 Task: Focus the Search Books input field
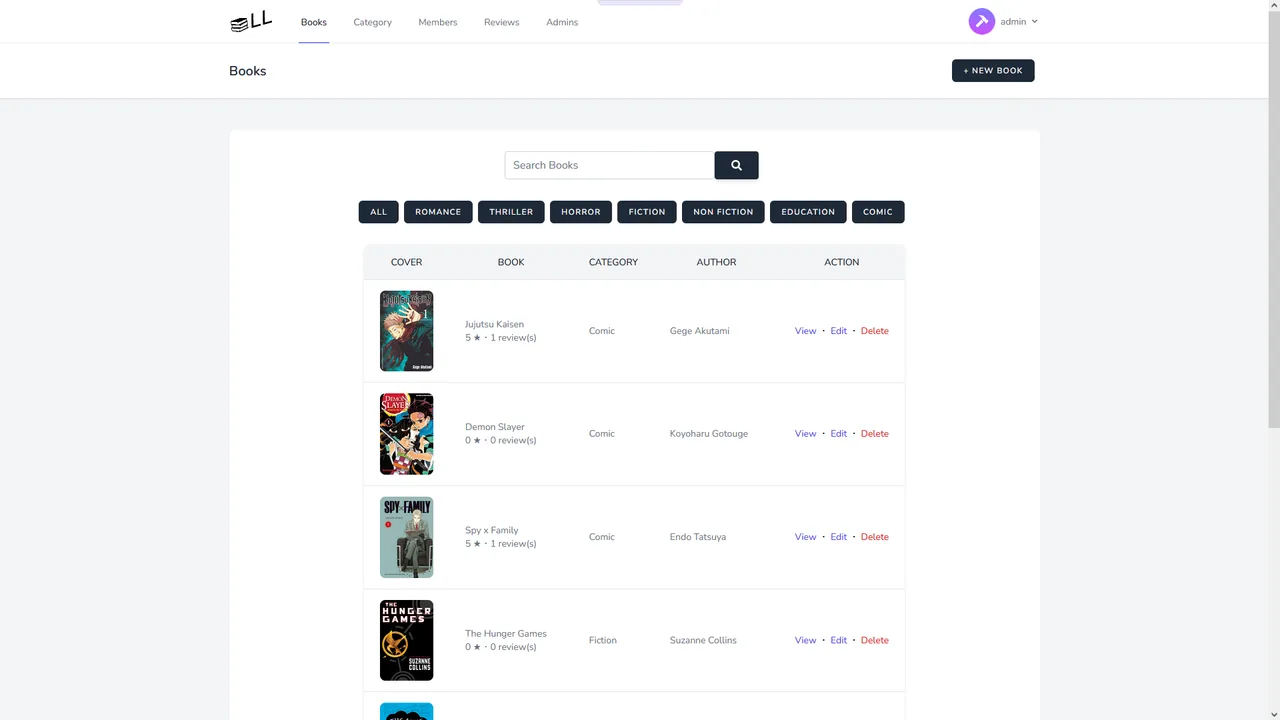(x=610, y=165)
